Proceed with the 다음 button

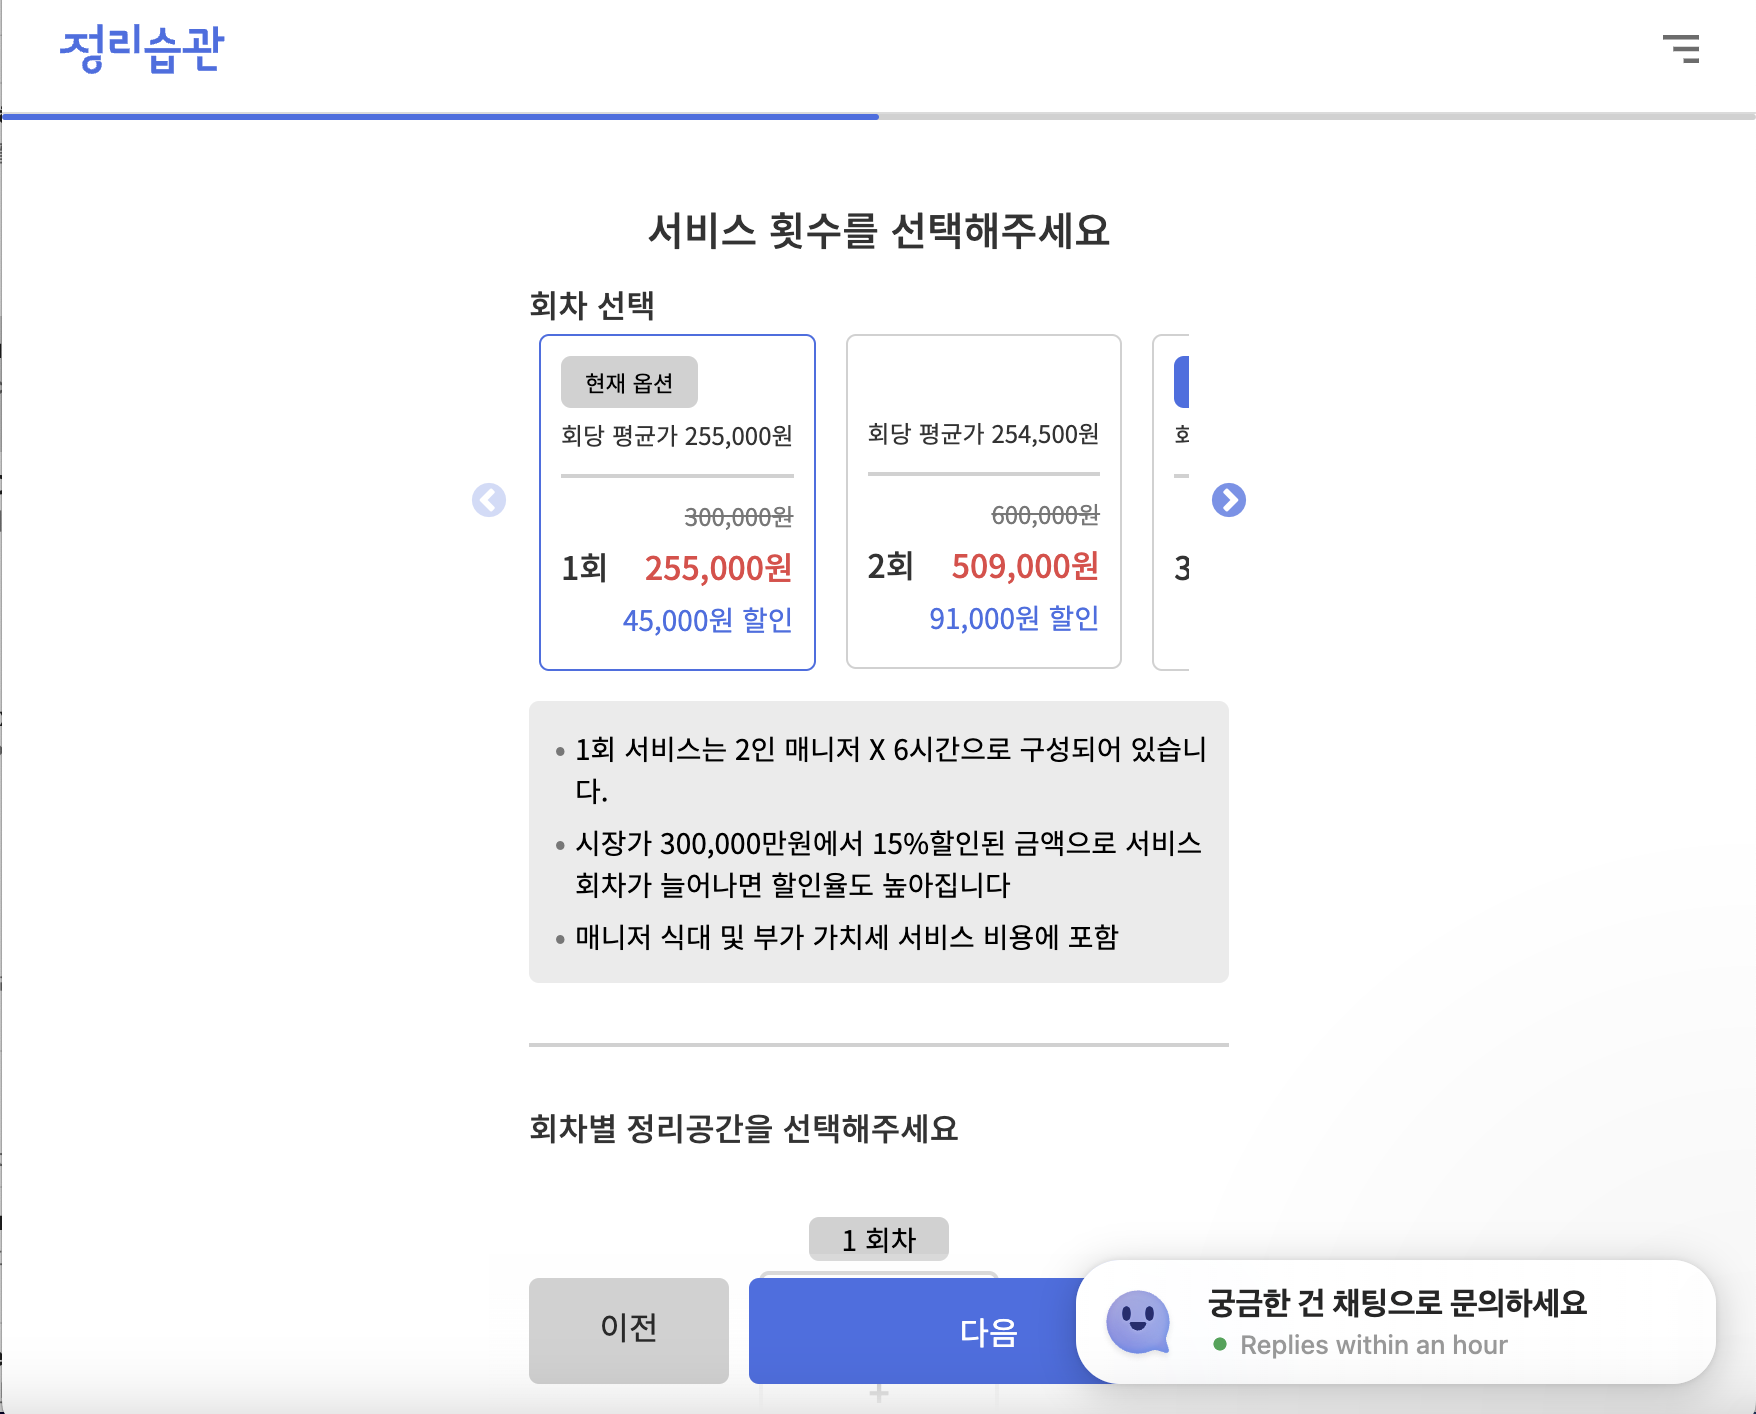(912, 1331)
